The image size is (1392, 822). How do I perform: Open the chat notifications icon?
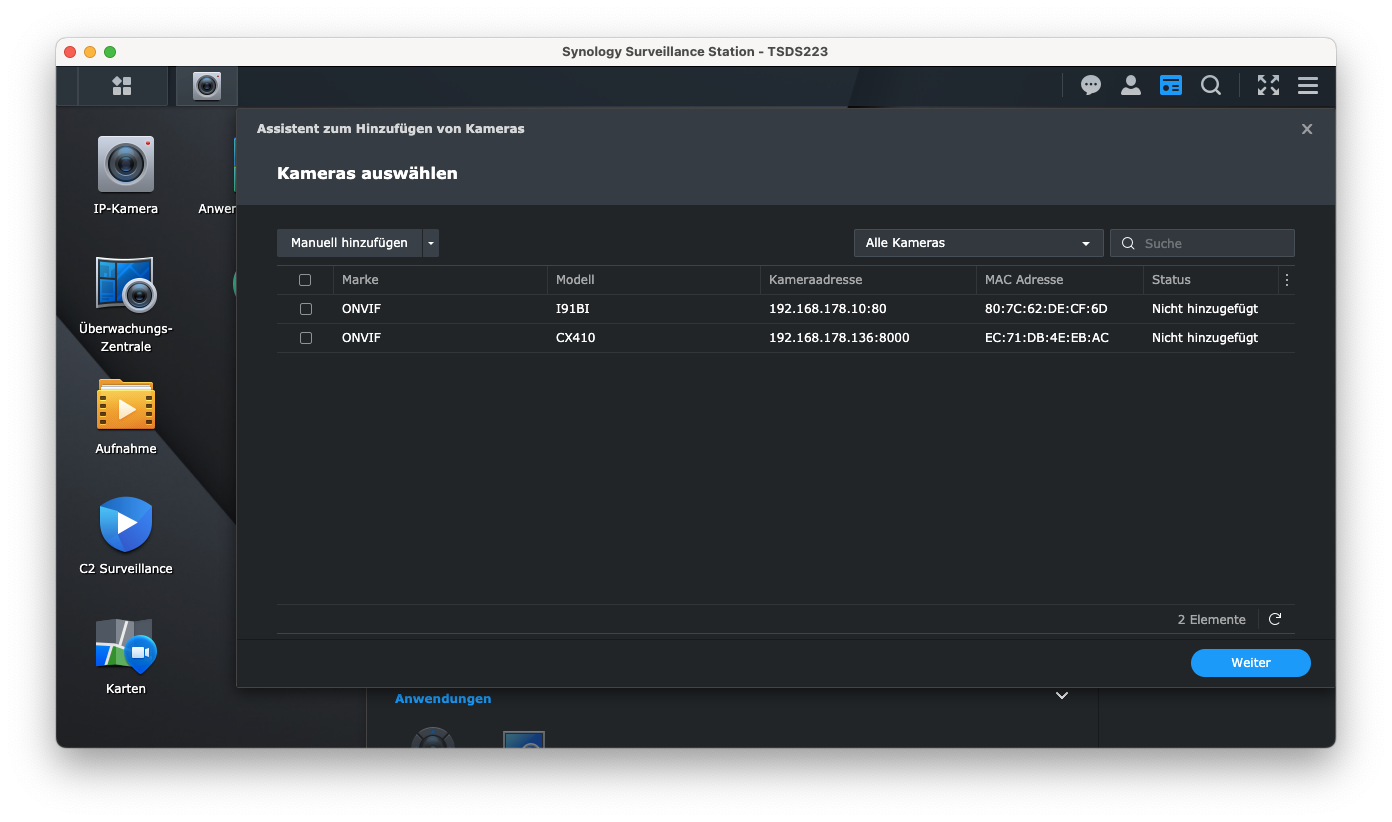(x=1091, y=86)
